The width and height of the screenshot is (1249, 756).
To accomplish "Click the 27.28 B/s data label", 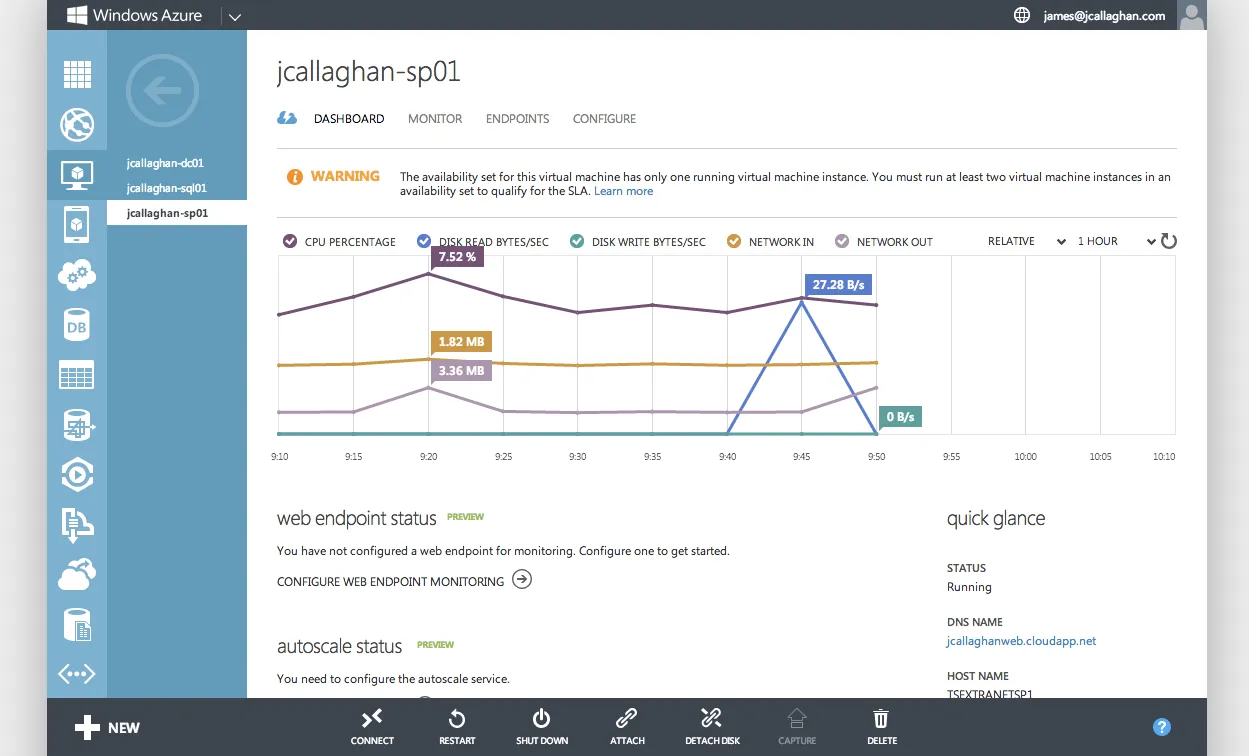I will coord(838,285).
